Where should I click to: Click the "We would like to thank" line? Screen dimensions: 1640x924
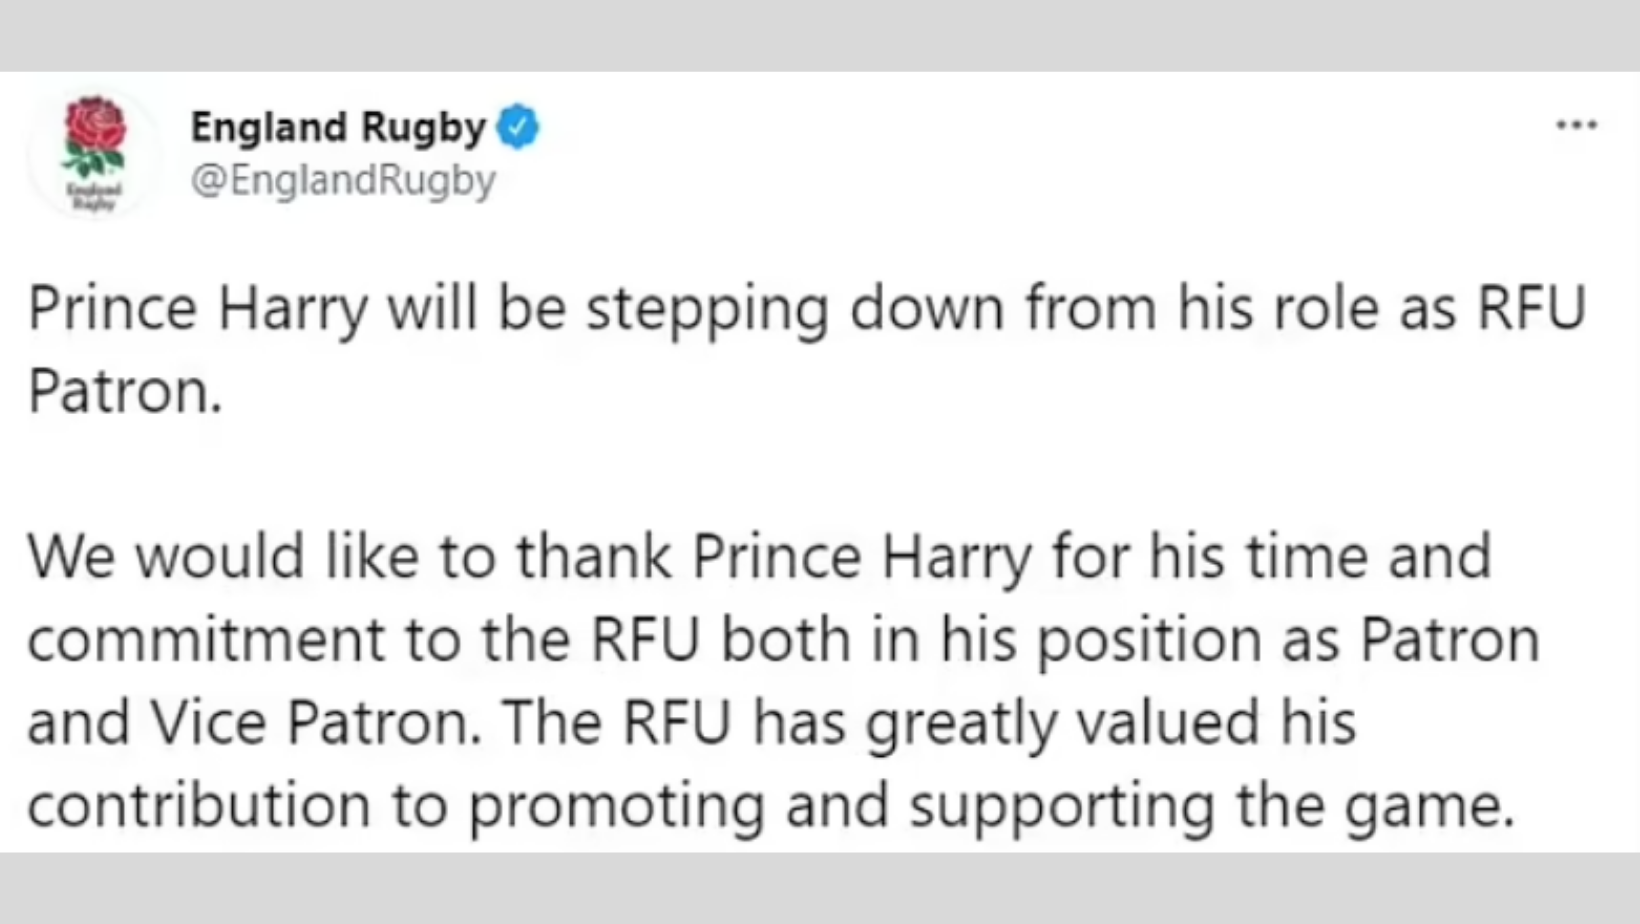tap(758, 557)
